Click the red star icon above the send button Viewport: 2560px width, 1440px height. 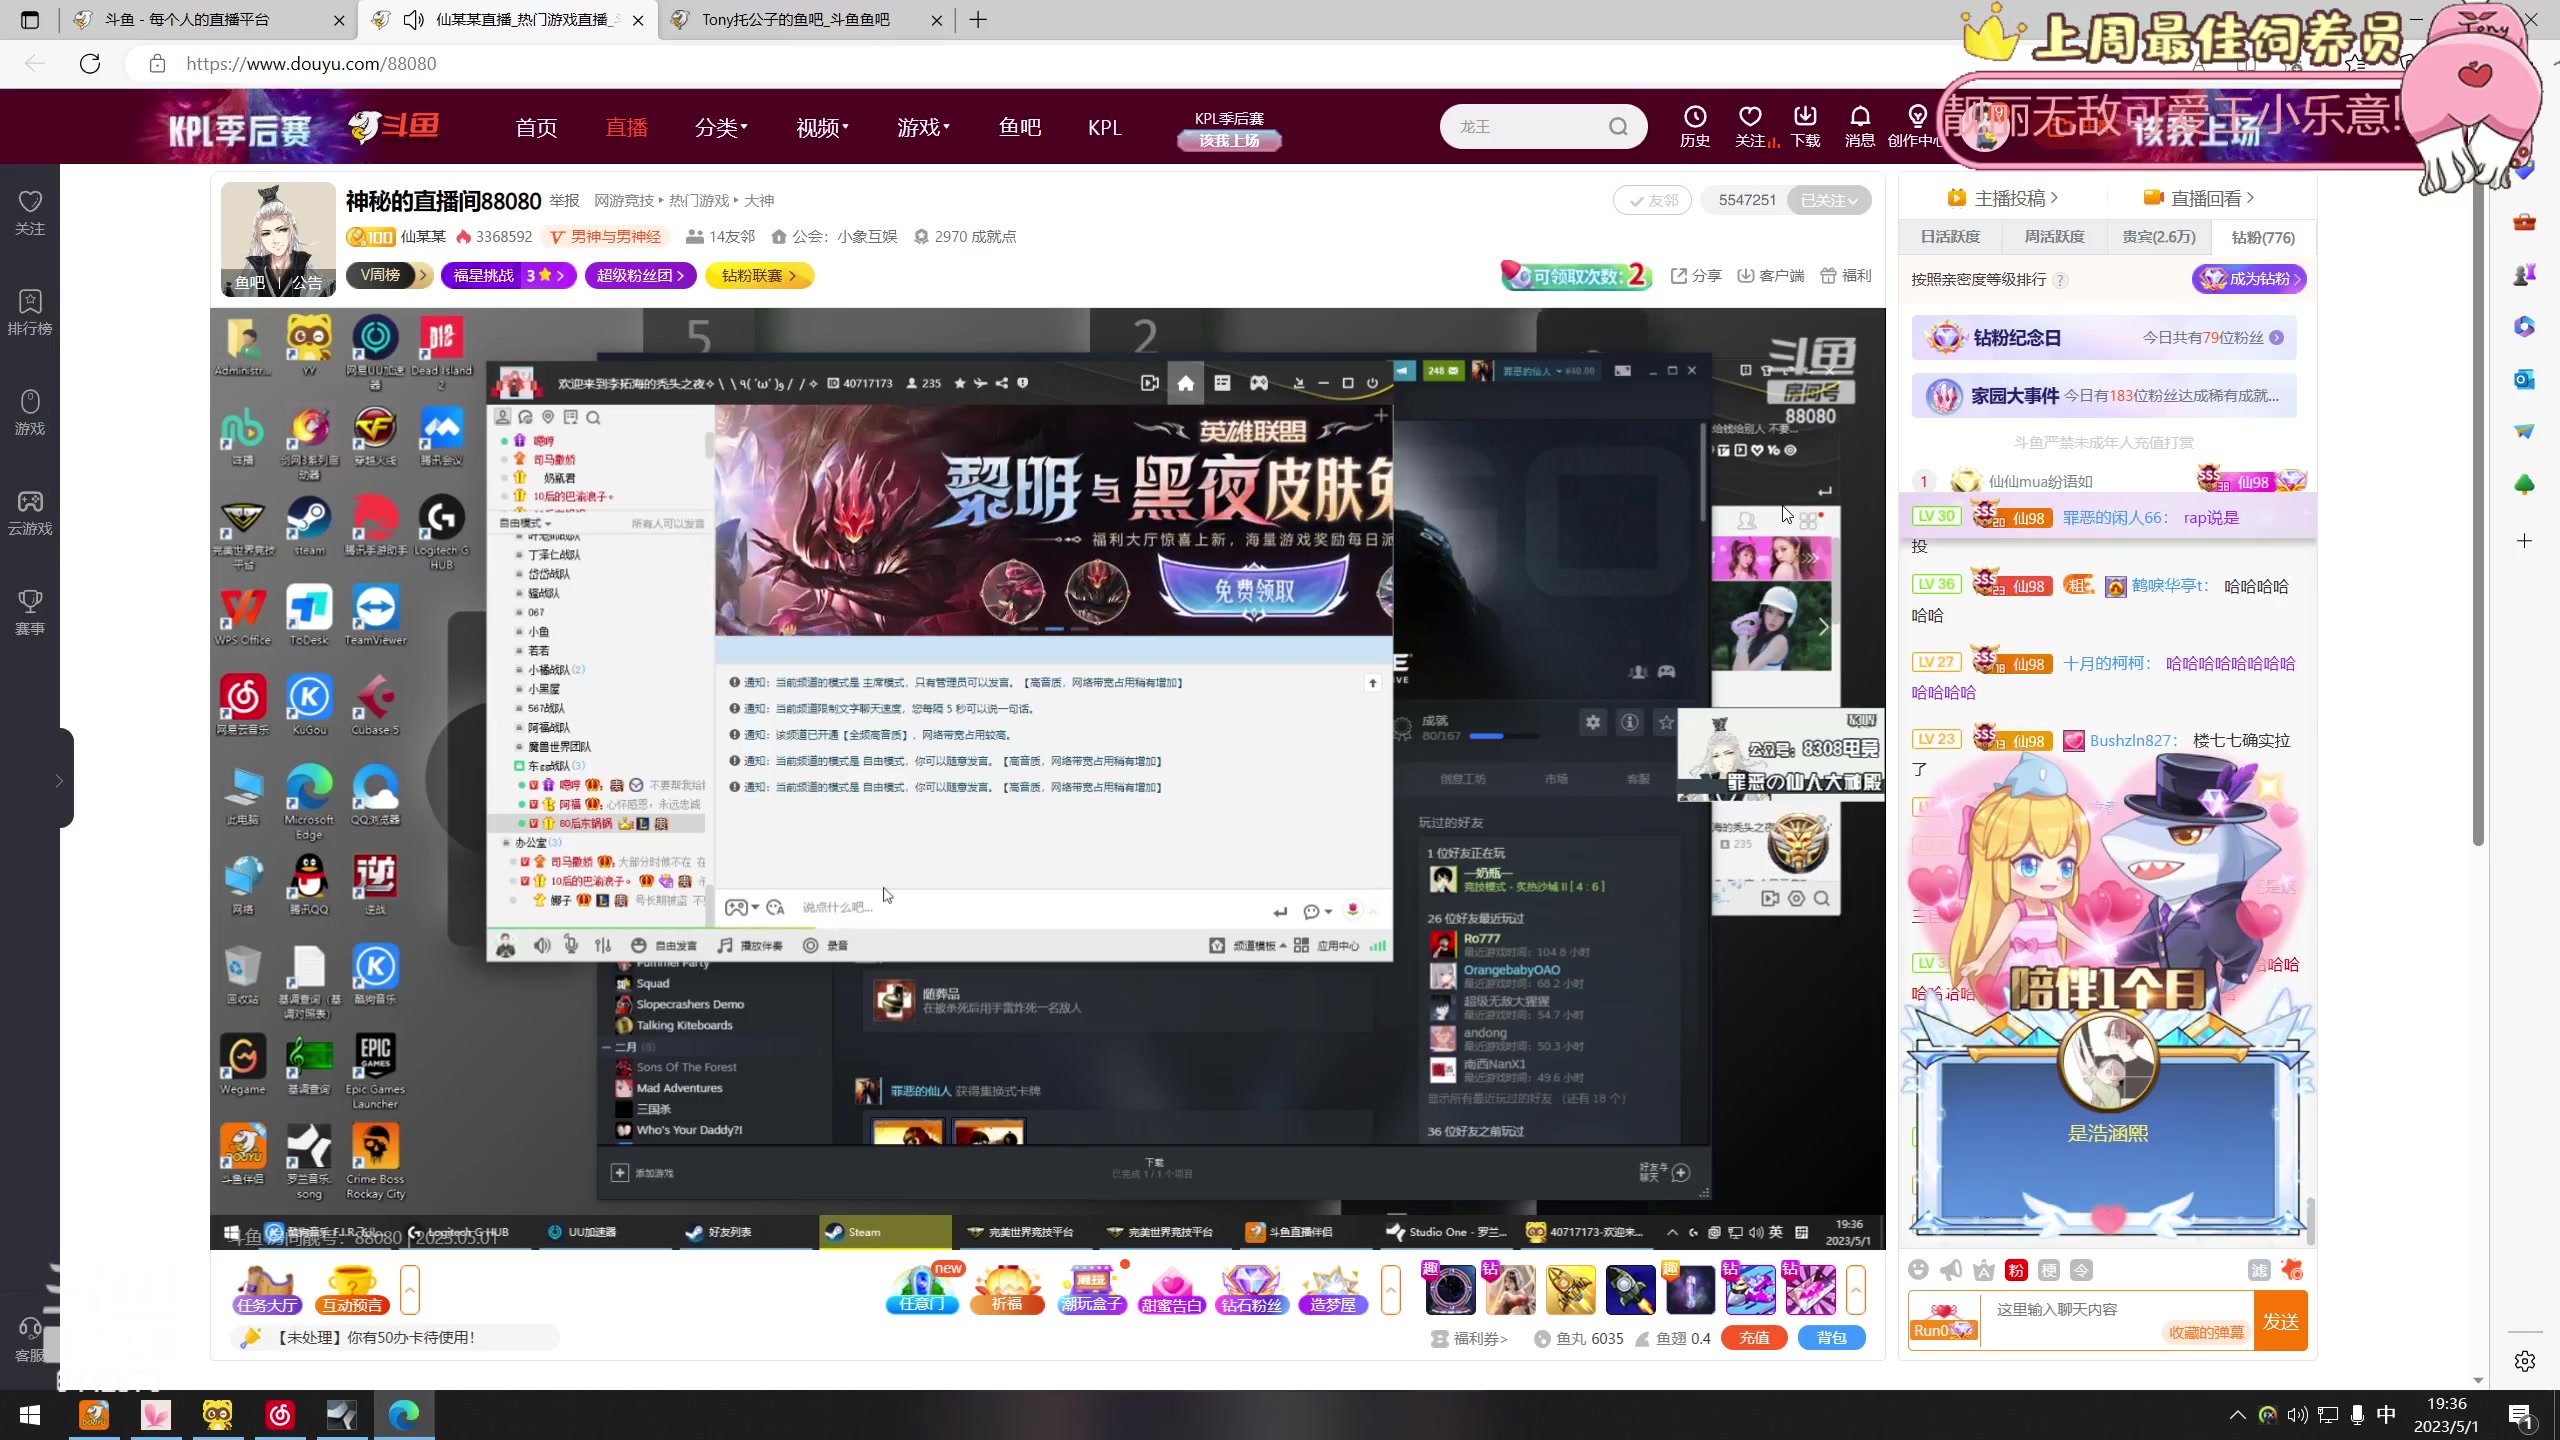pyautogui.click(x=2292, y=1270)
